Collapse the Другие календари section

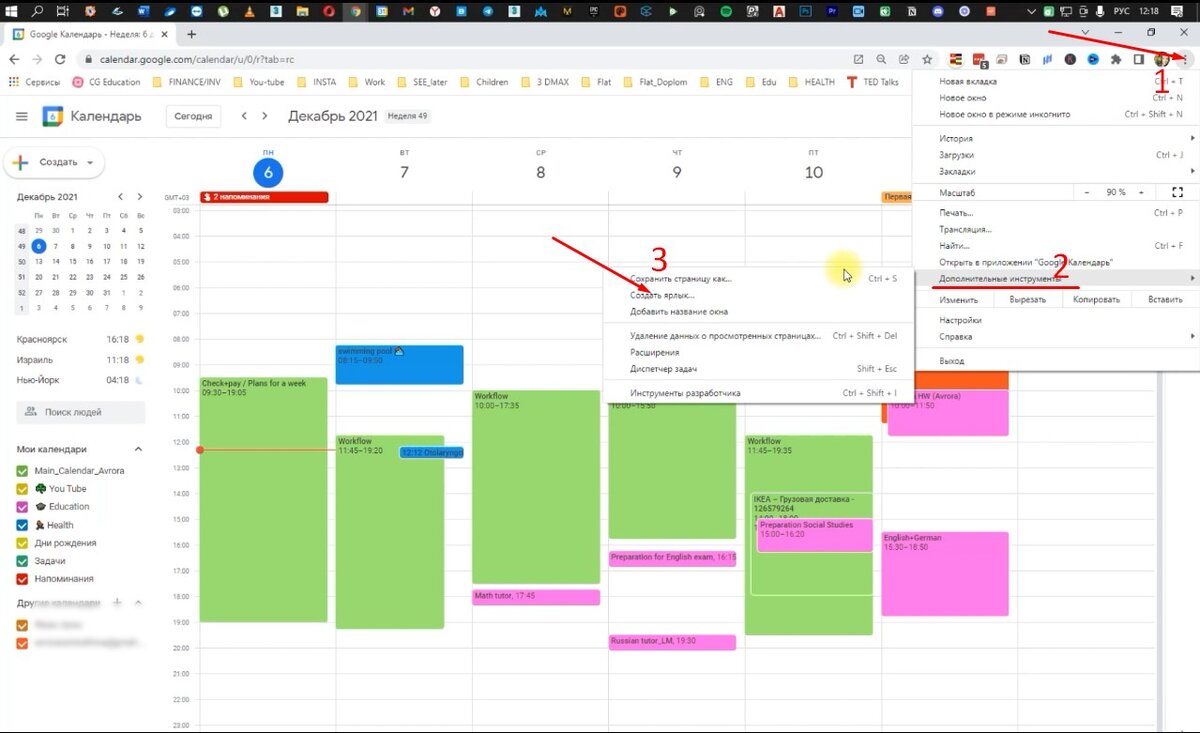tap(139, 603)
